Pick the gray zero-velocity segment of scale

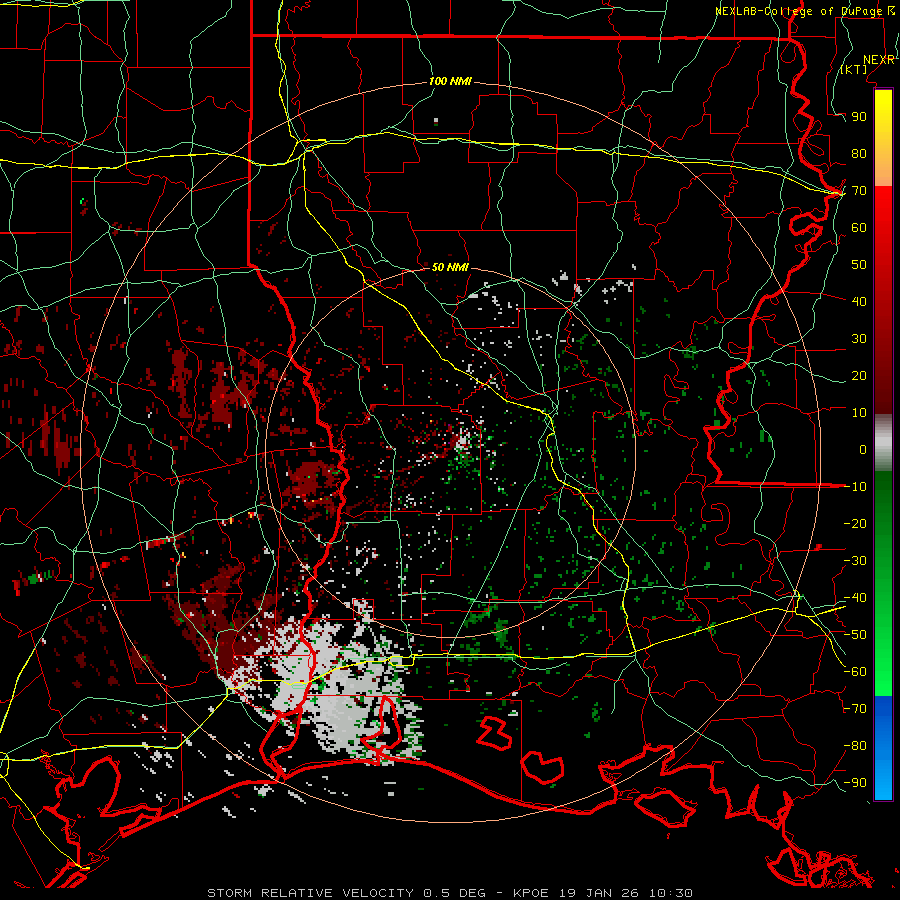[883, 443]
